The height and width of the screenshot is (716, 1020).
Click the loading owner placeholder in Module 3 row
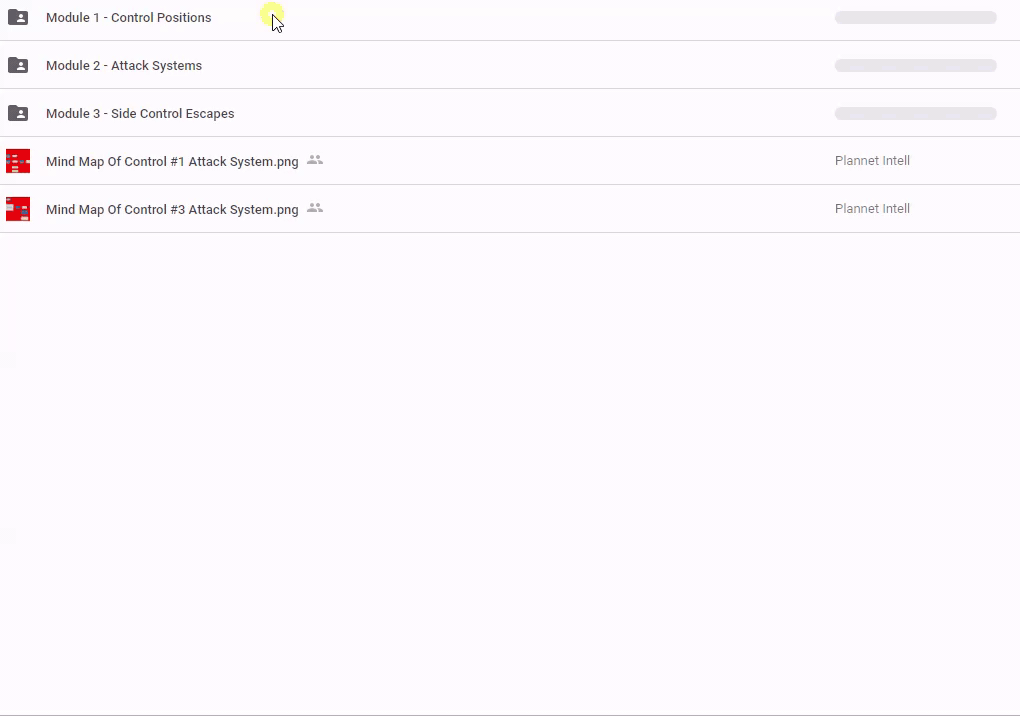pyautogui.click(x=915, y=114)
